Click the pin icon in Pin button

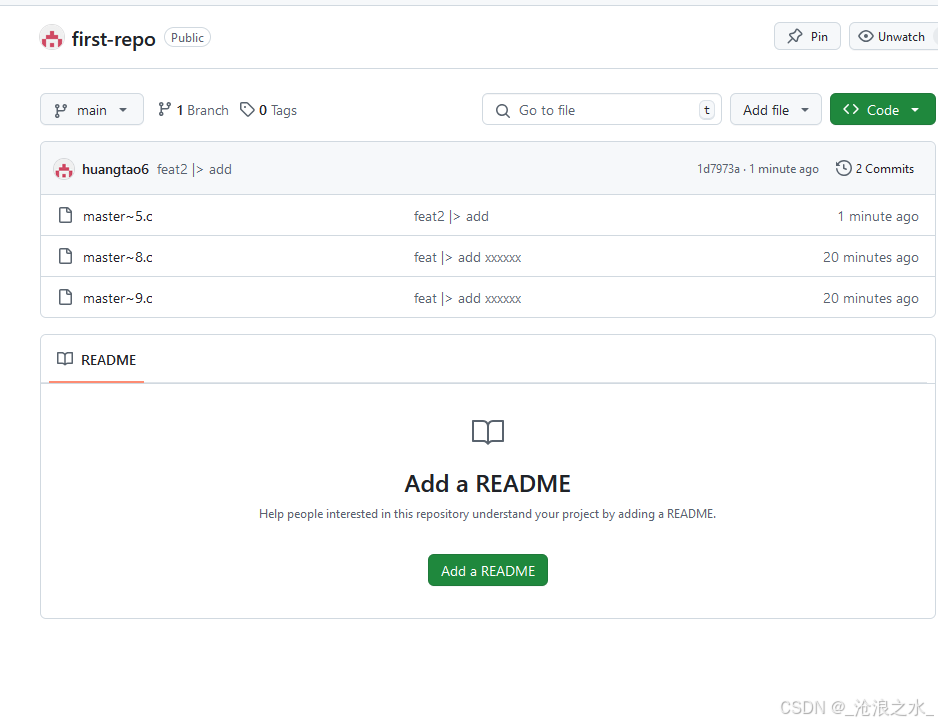click(794, 36)
